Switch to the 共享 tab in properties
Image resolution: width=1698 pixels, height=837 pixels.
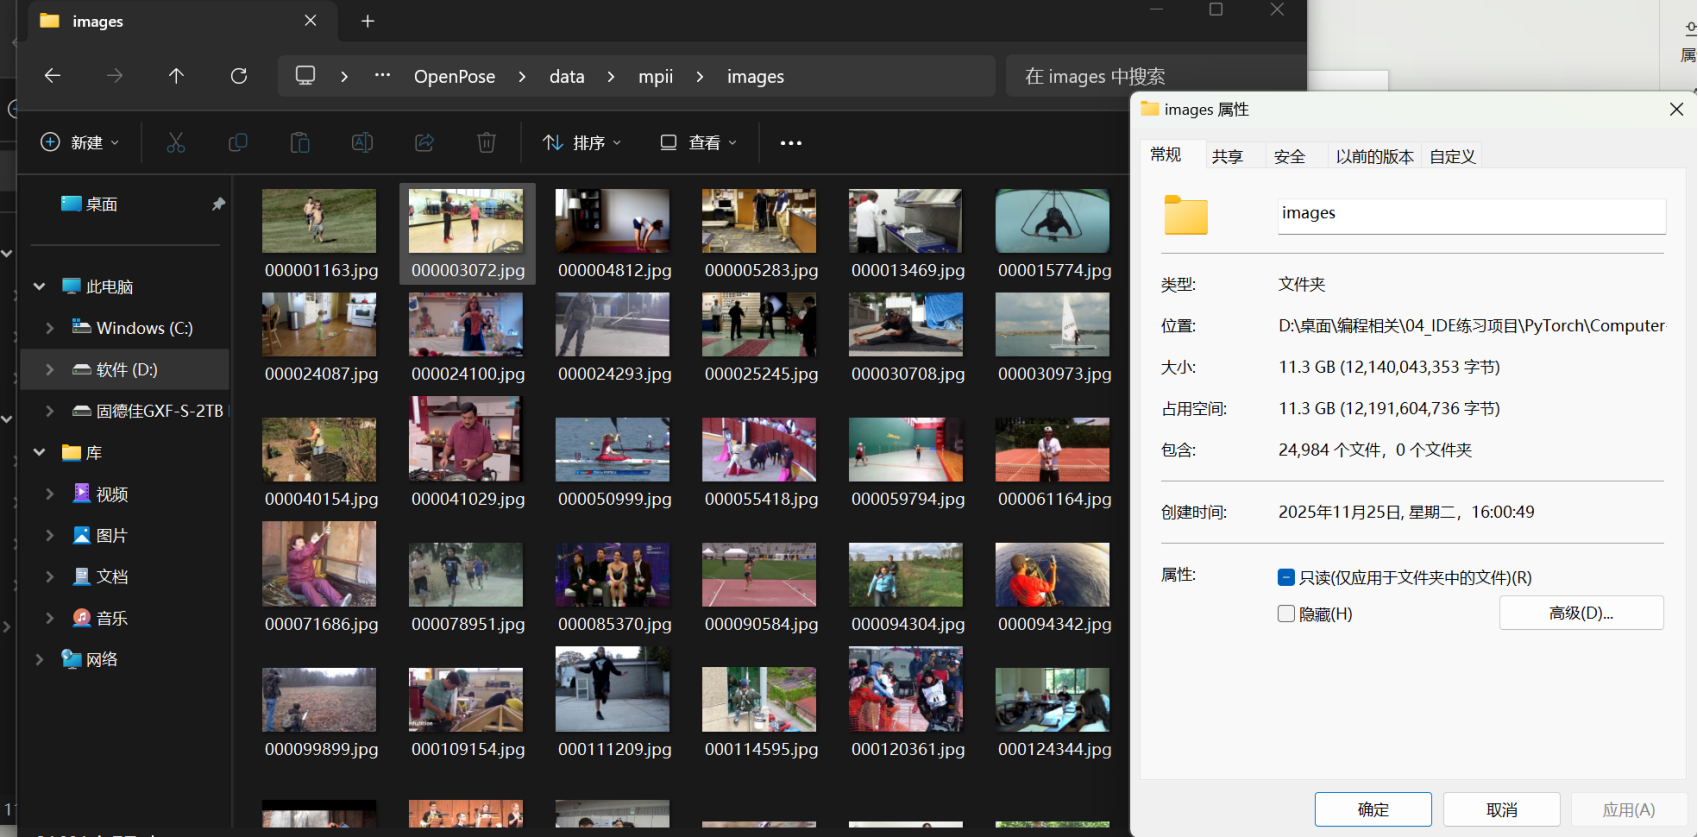tap(1228, 156)
